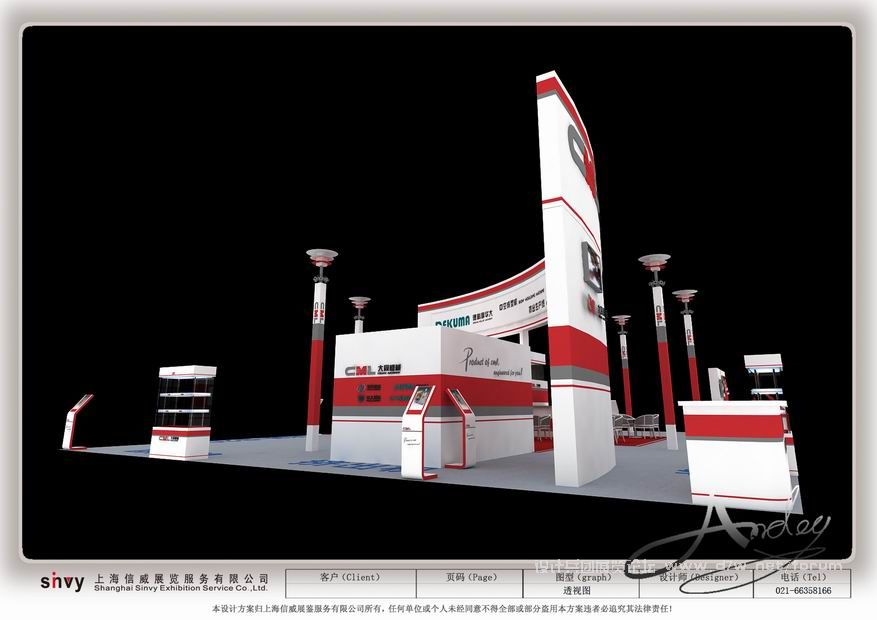Click the empty value cell under 页码 (Page)
Screen dimensions: 877x620
(470, 590)
